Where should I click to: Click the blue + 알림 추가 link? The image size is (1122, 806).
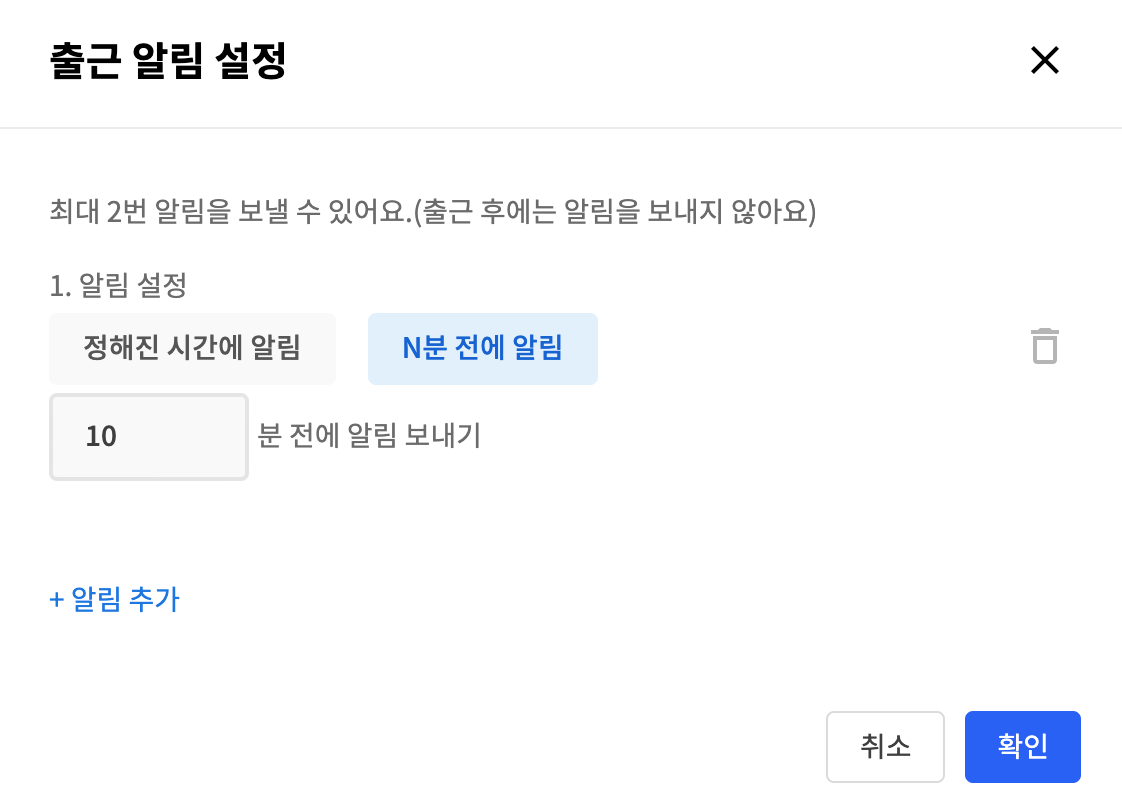click(114, 599)
